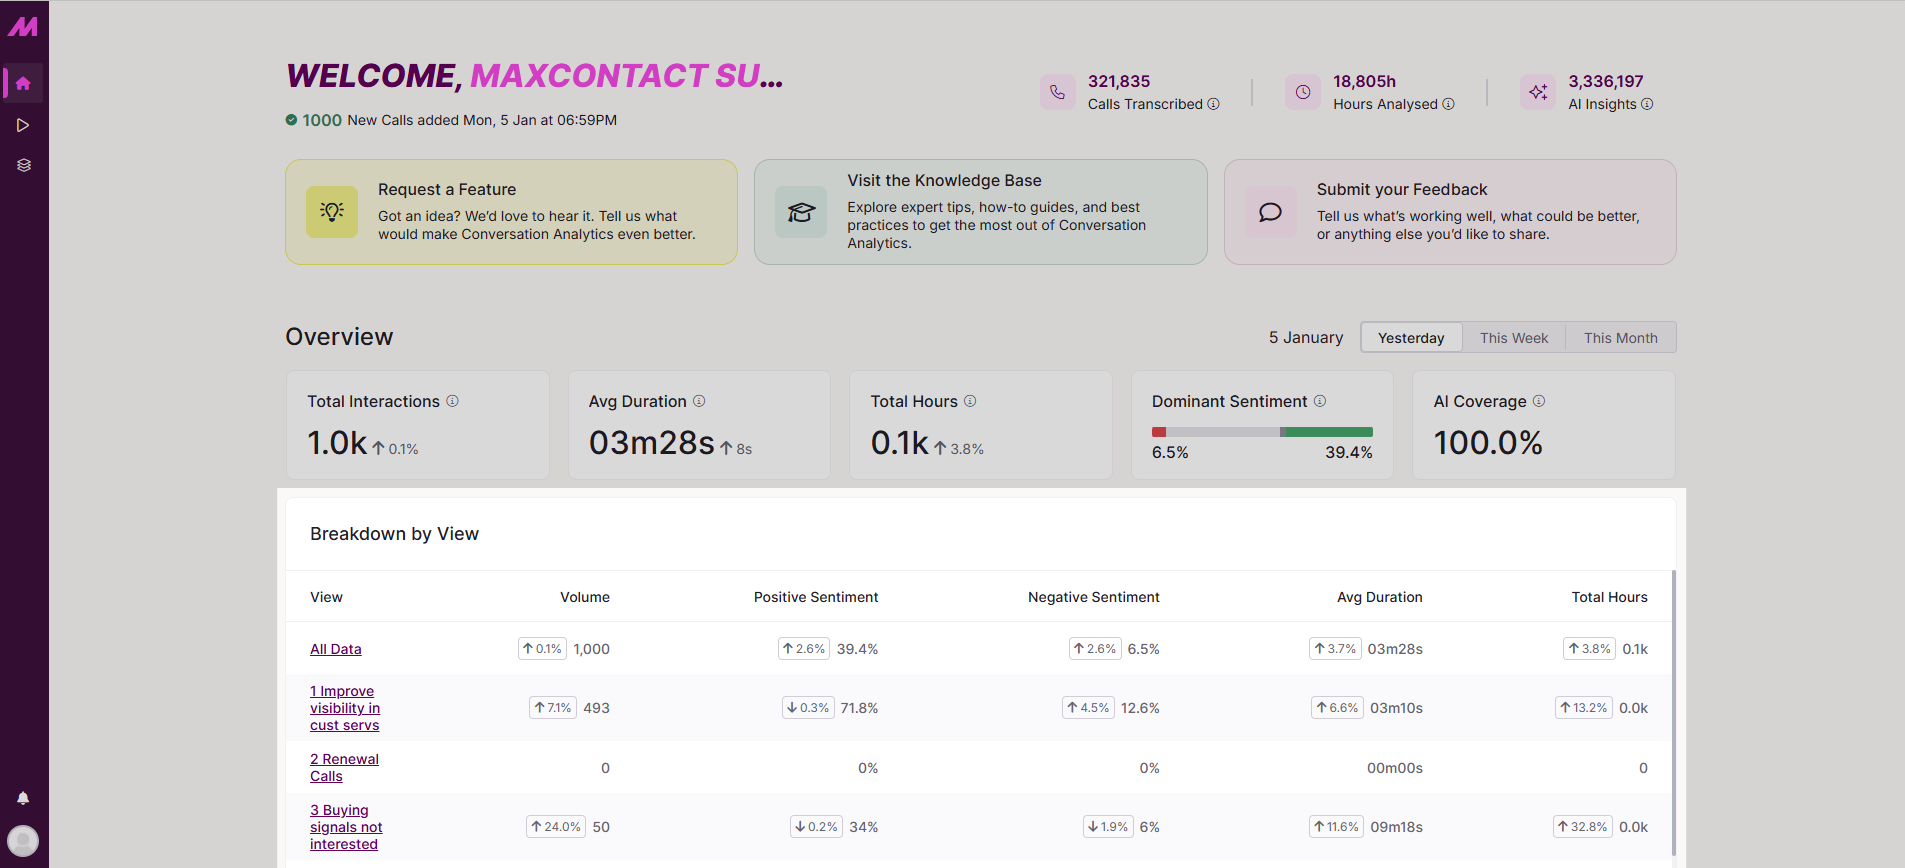The height and width of the screenshot is (868, 1905).
Task: Open the All Data view link
Action: [336, 649]
